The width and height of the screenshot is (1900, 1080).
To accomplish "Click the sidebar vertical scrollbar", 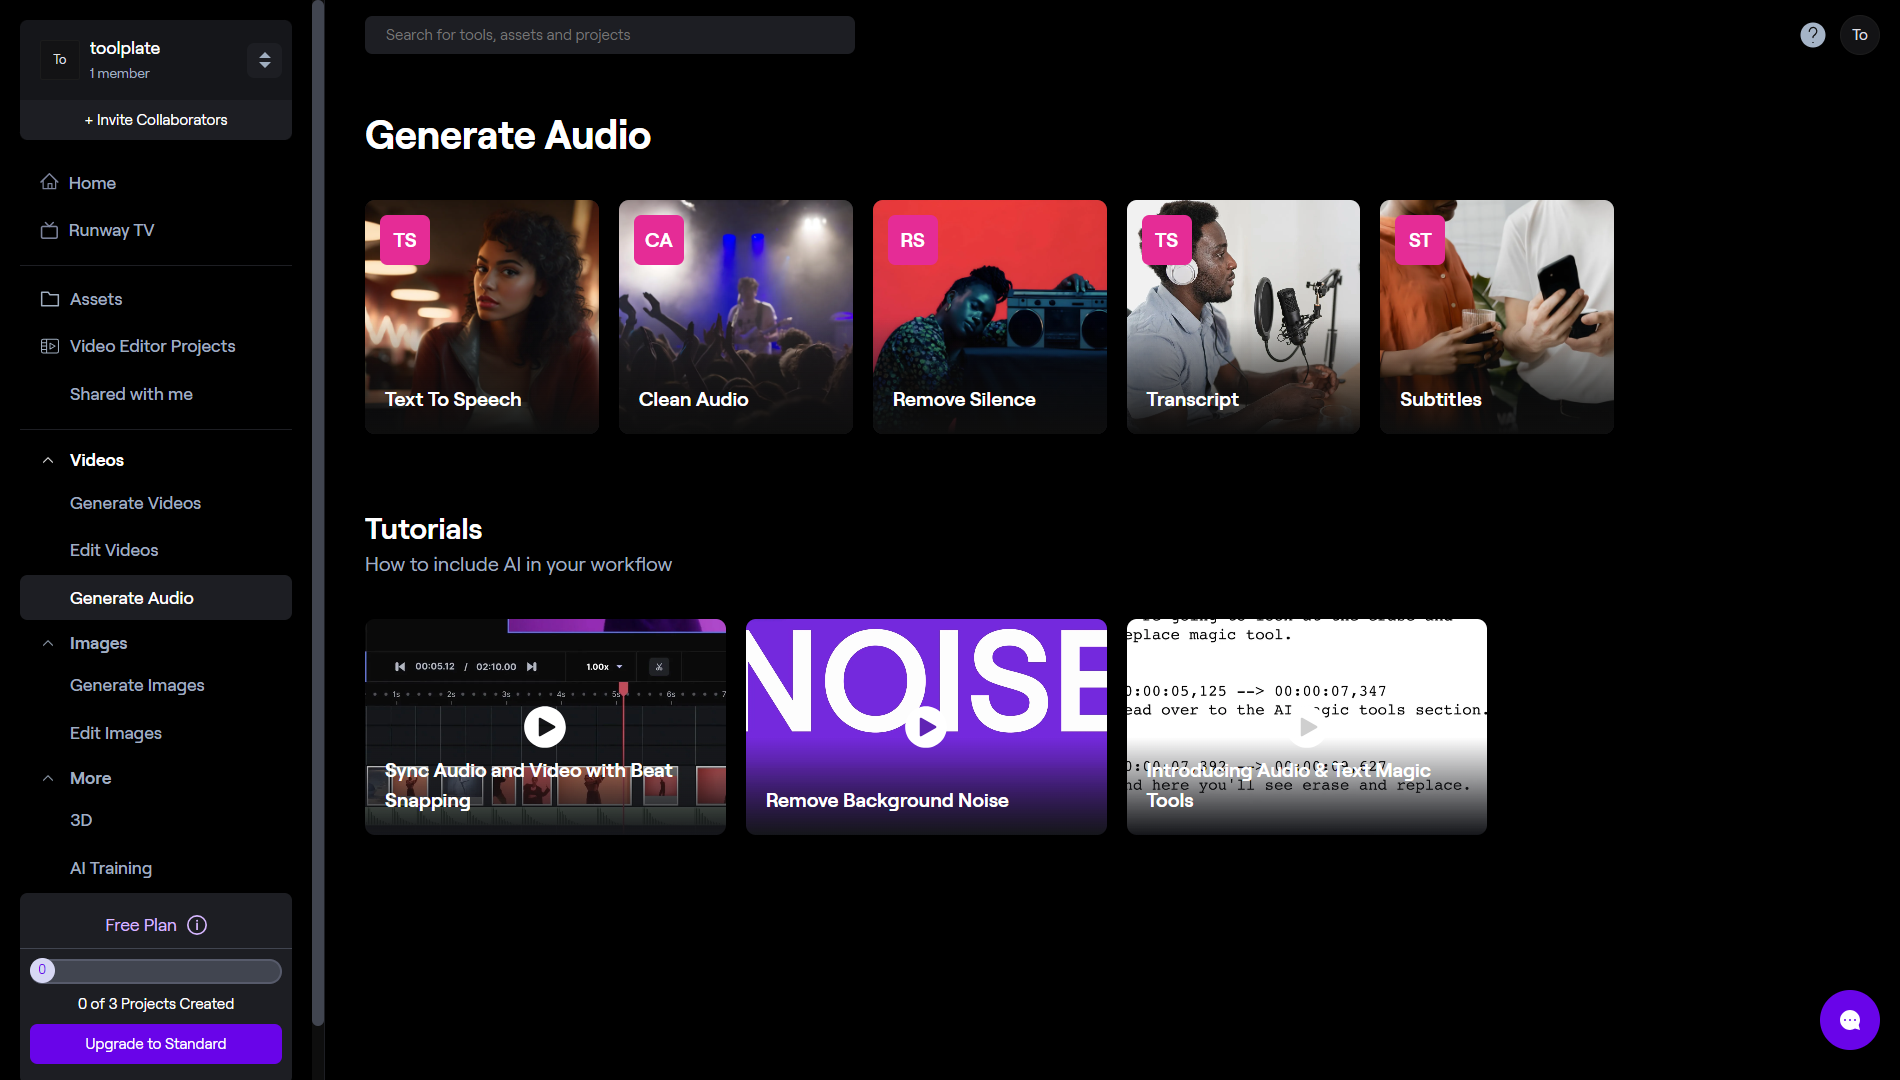I will 318,512.
